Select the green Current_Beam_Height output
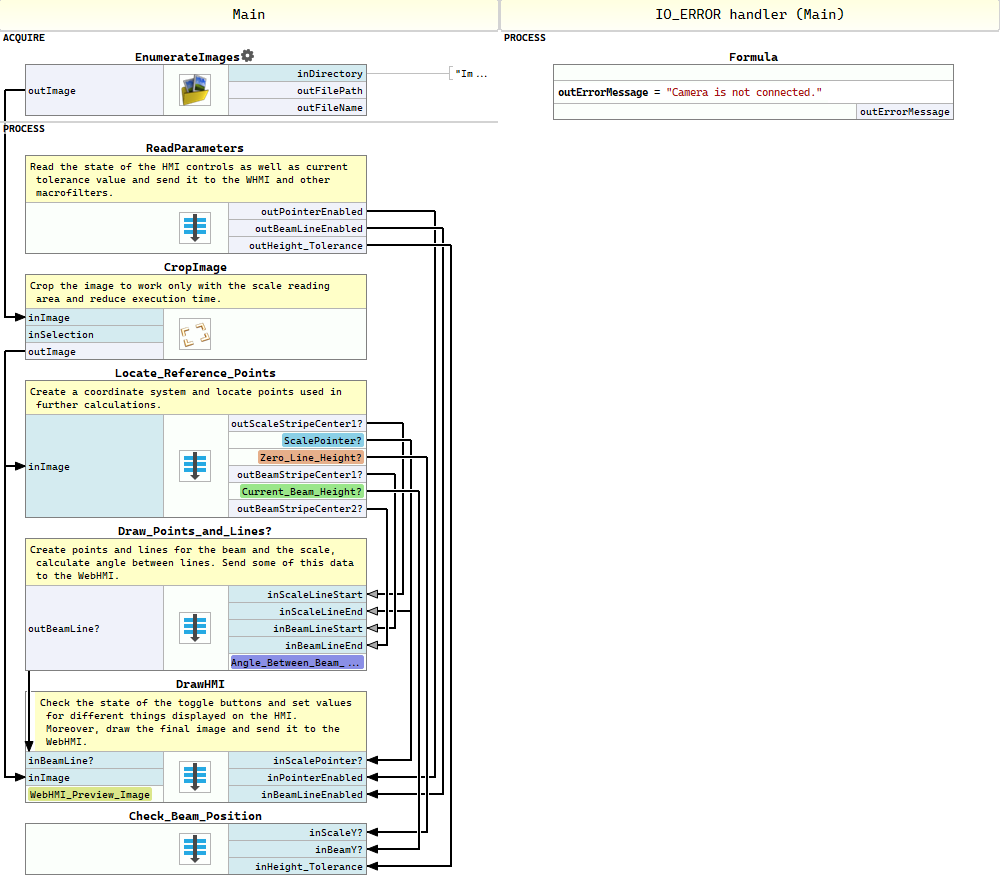Viewport: 1000px width, 880px height. (301, 492)
